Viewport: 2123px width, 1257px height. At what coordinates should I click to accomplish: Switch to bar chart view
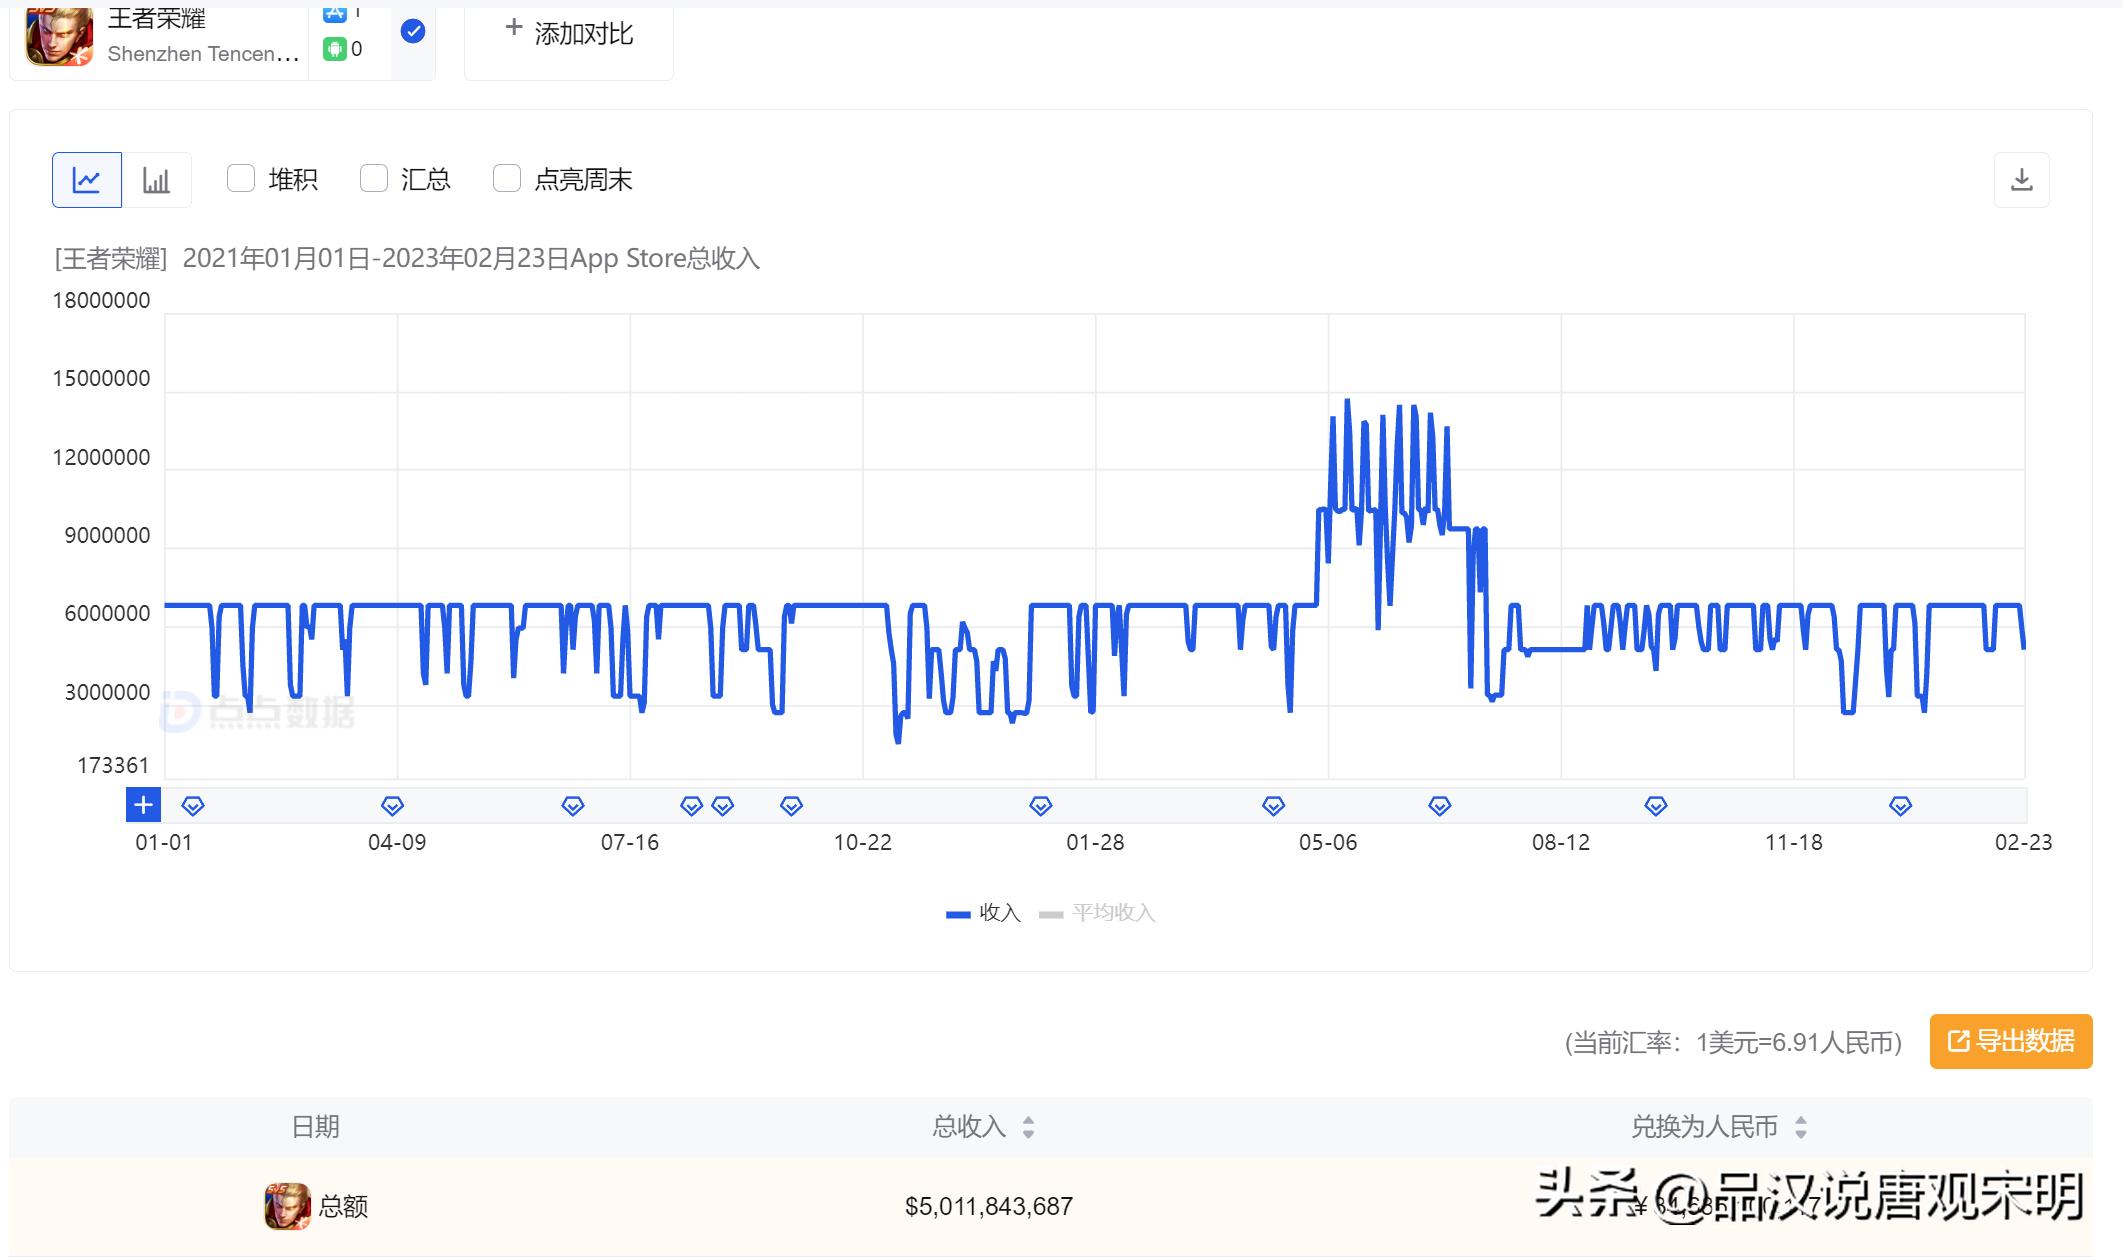point(158,180)
